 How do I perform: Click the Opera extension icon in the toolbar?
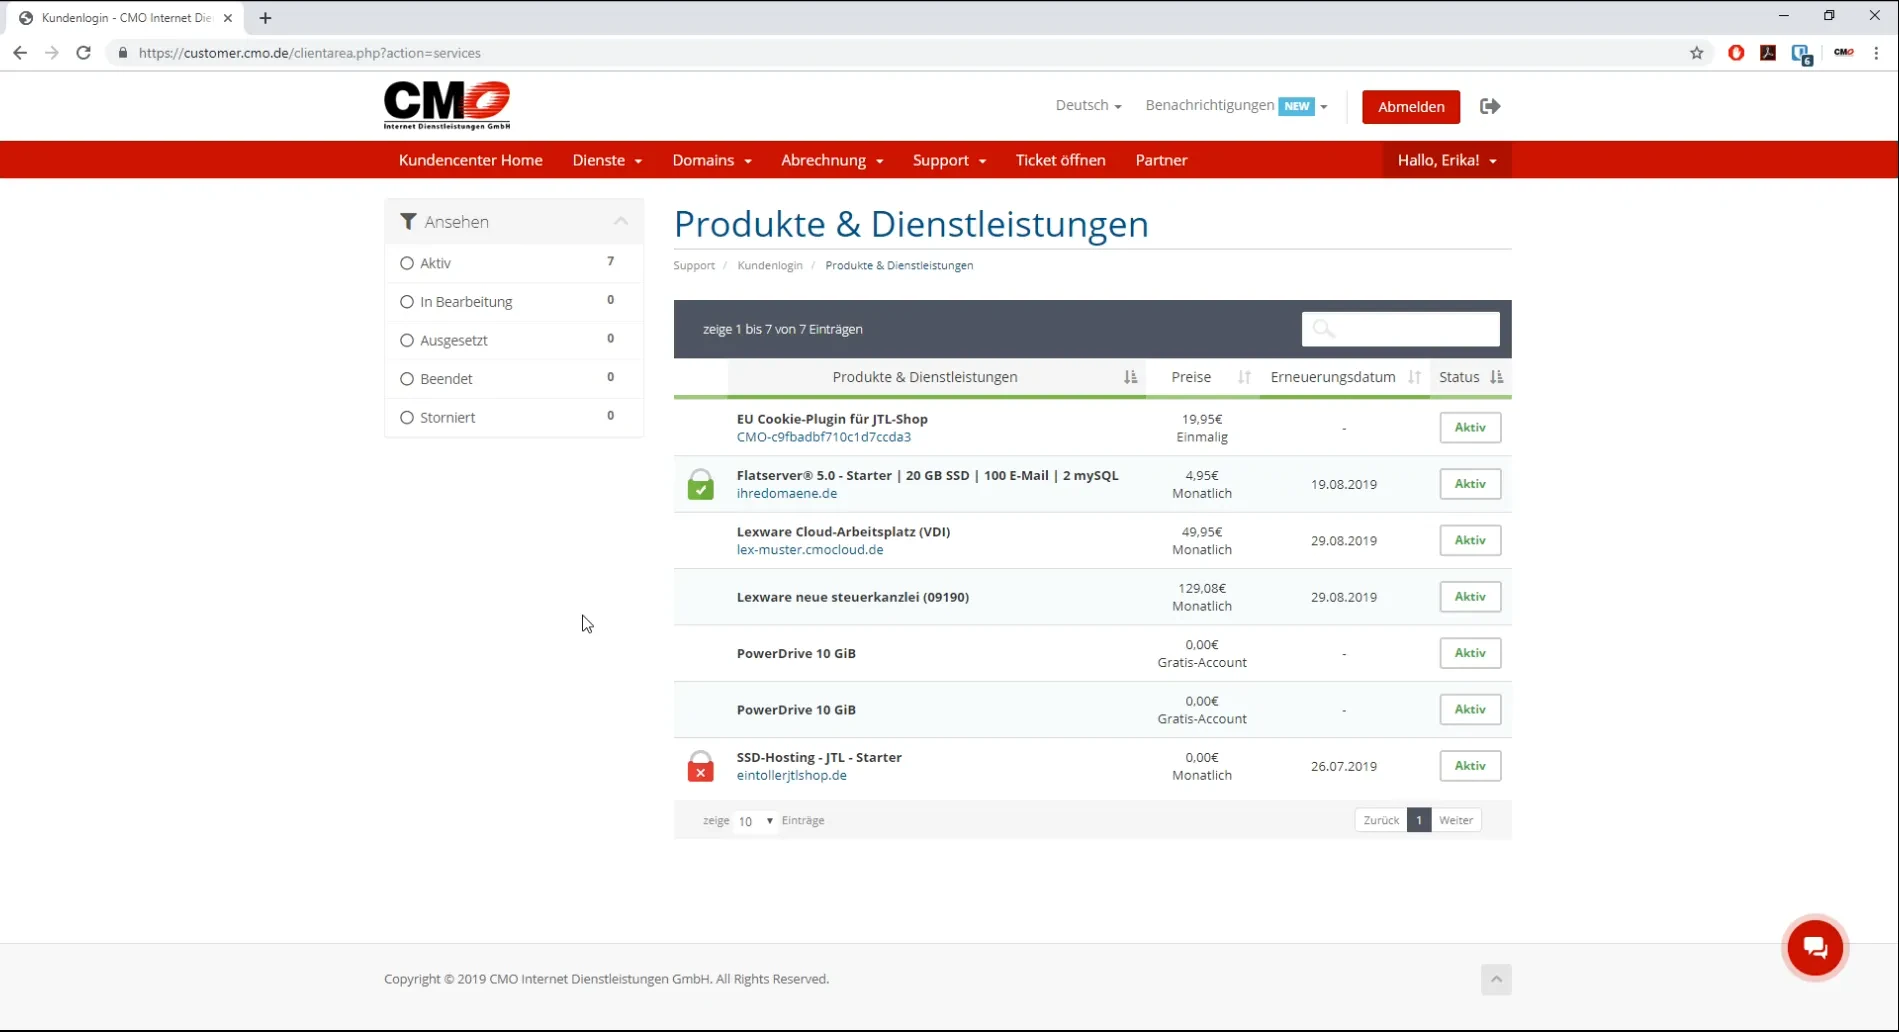click(1736, 53)
